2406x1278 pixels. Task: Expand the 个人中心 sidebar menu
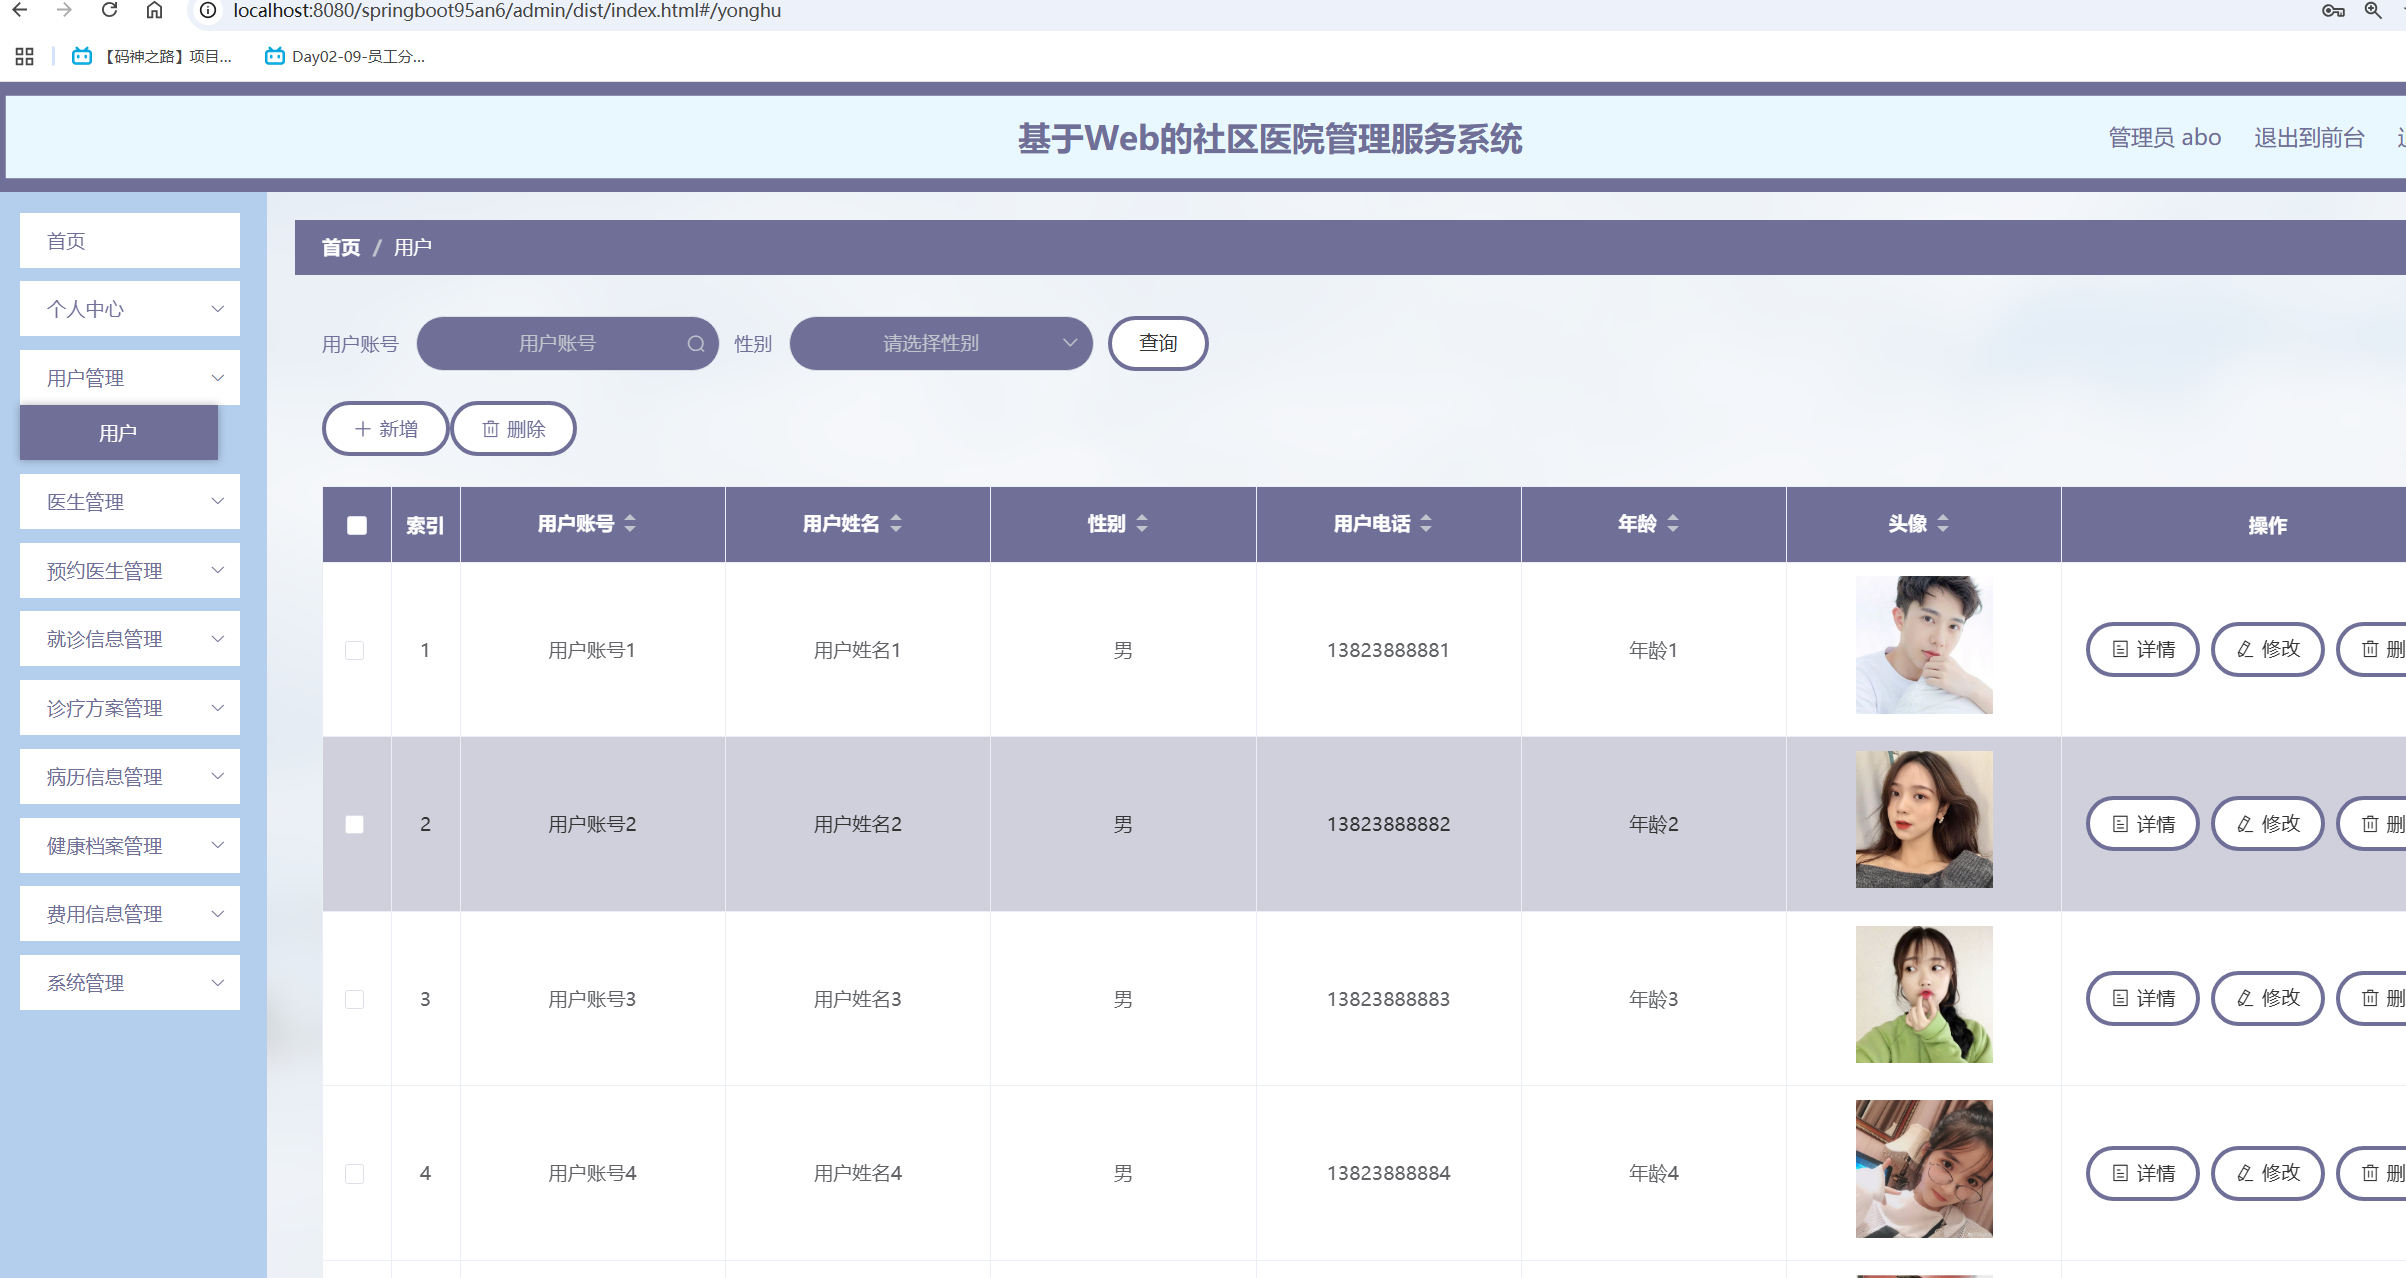(x=130, y=309)
